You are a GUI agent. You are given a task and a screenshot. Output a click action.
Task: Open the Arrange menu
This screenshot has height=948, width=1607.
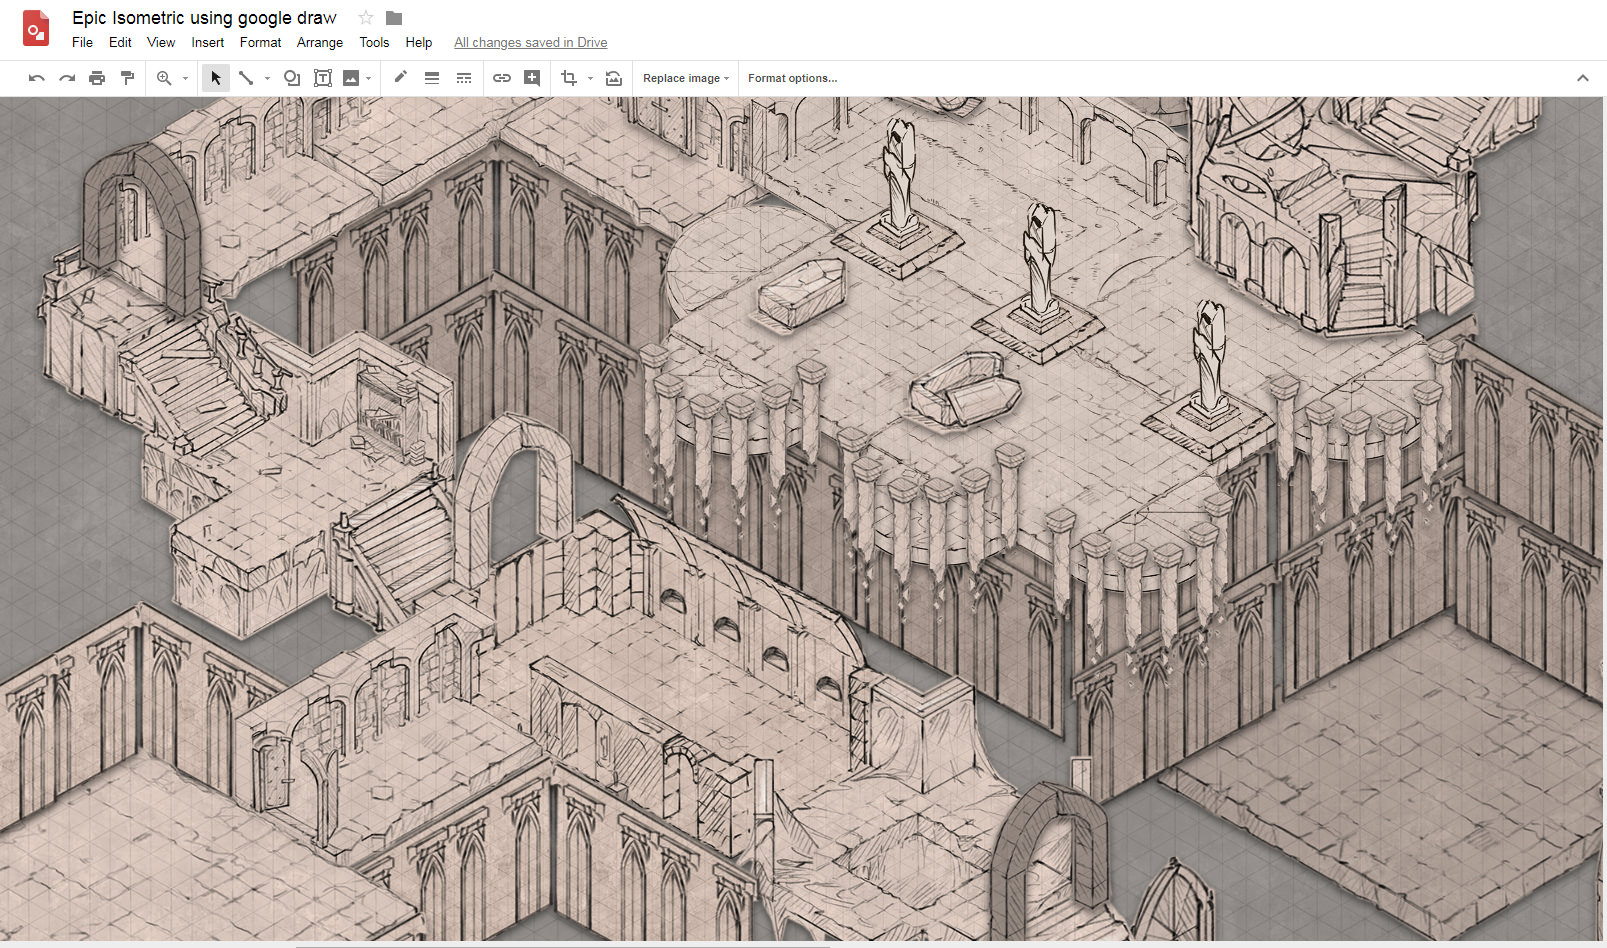tap(320, 42)
